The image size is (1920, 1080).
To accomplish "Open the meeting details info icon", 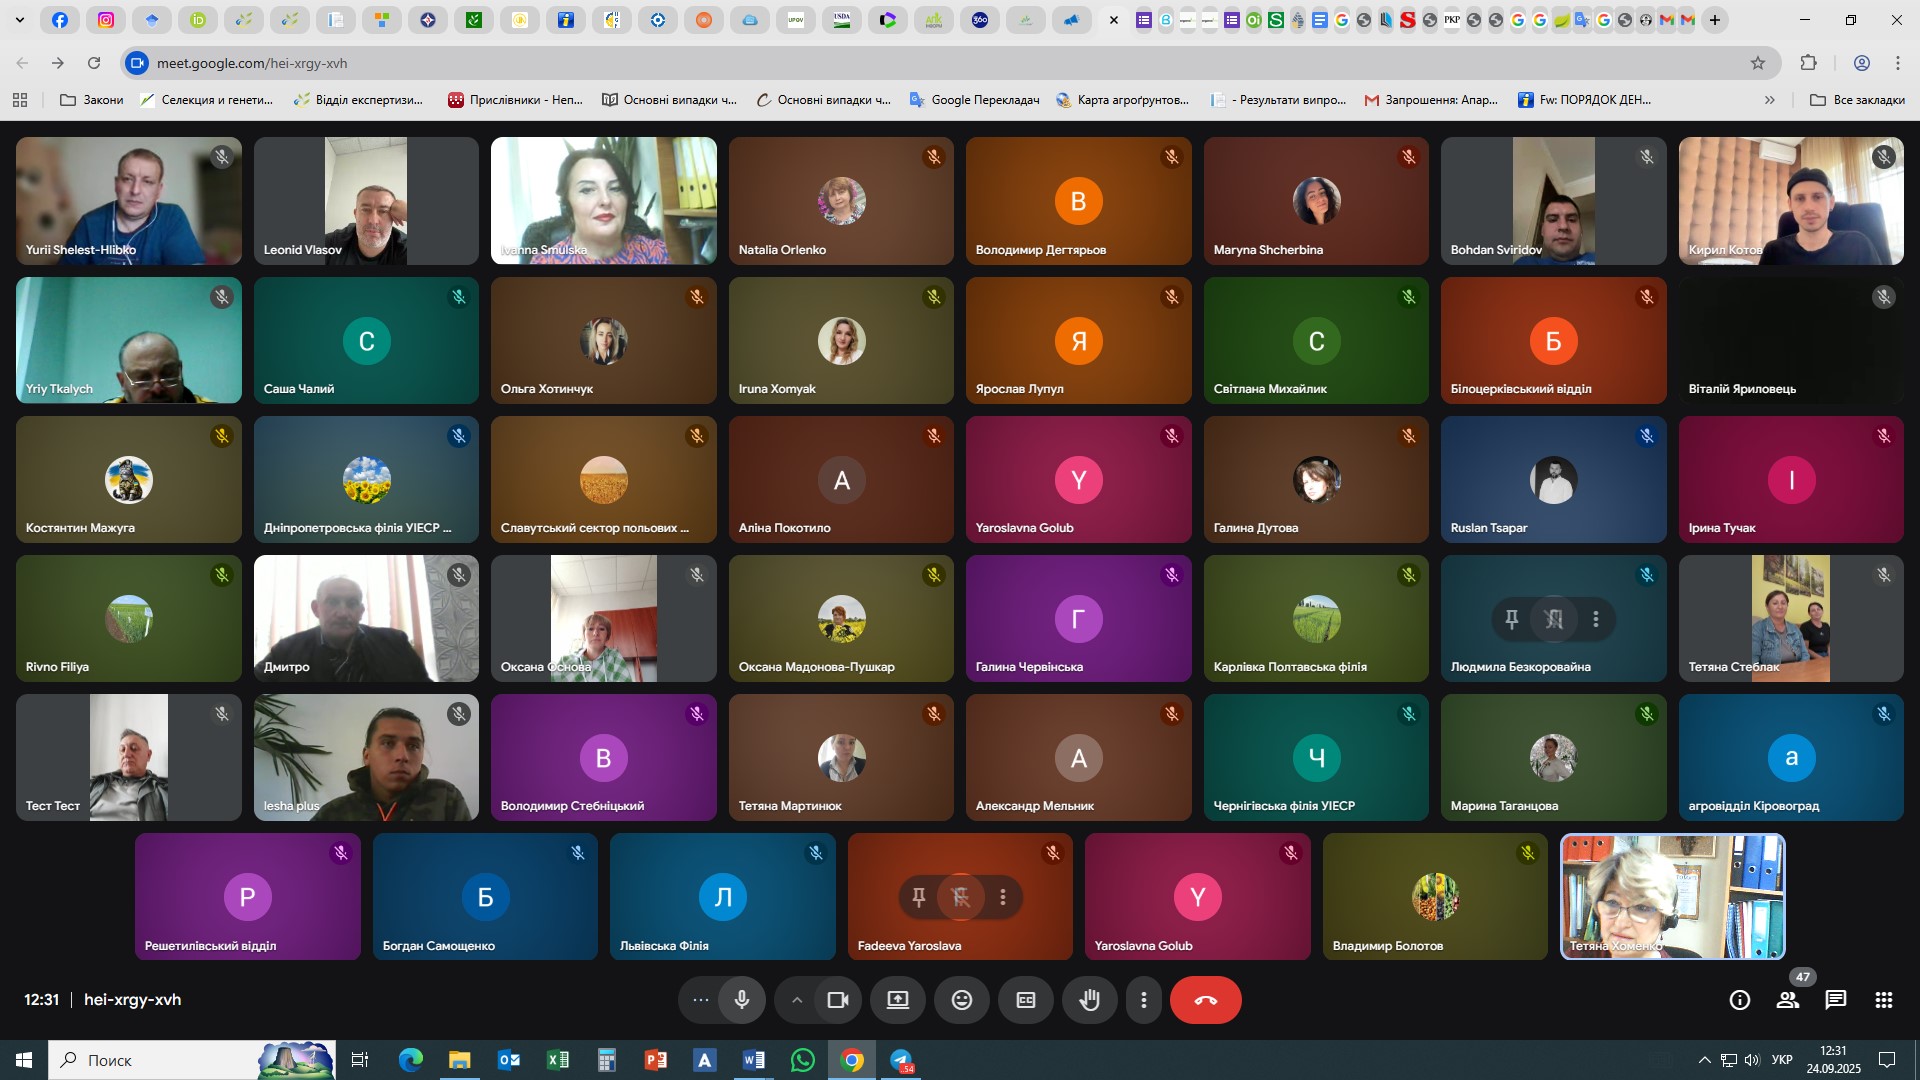I will pyautogui.click(x=1739, y=1000).
